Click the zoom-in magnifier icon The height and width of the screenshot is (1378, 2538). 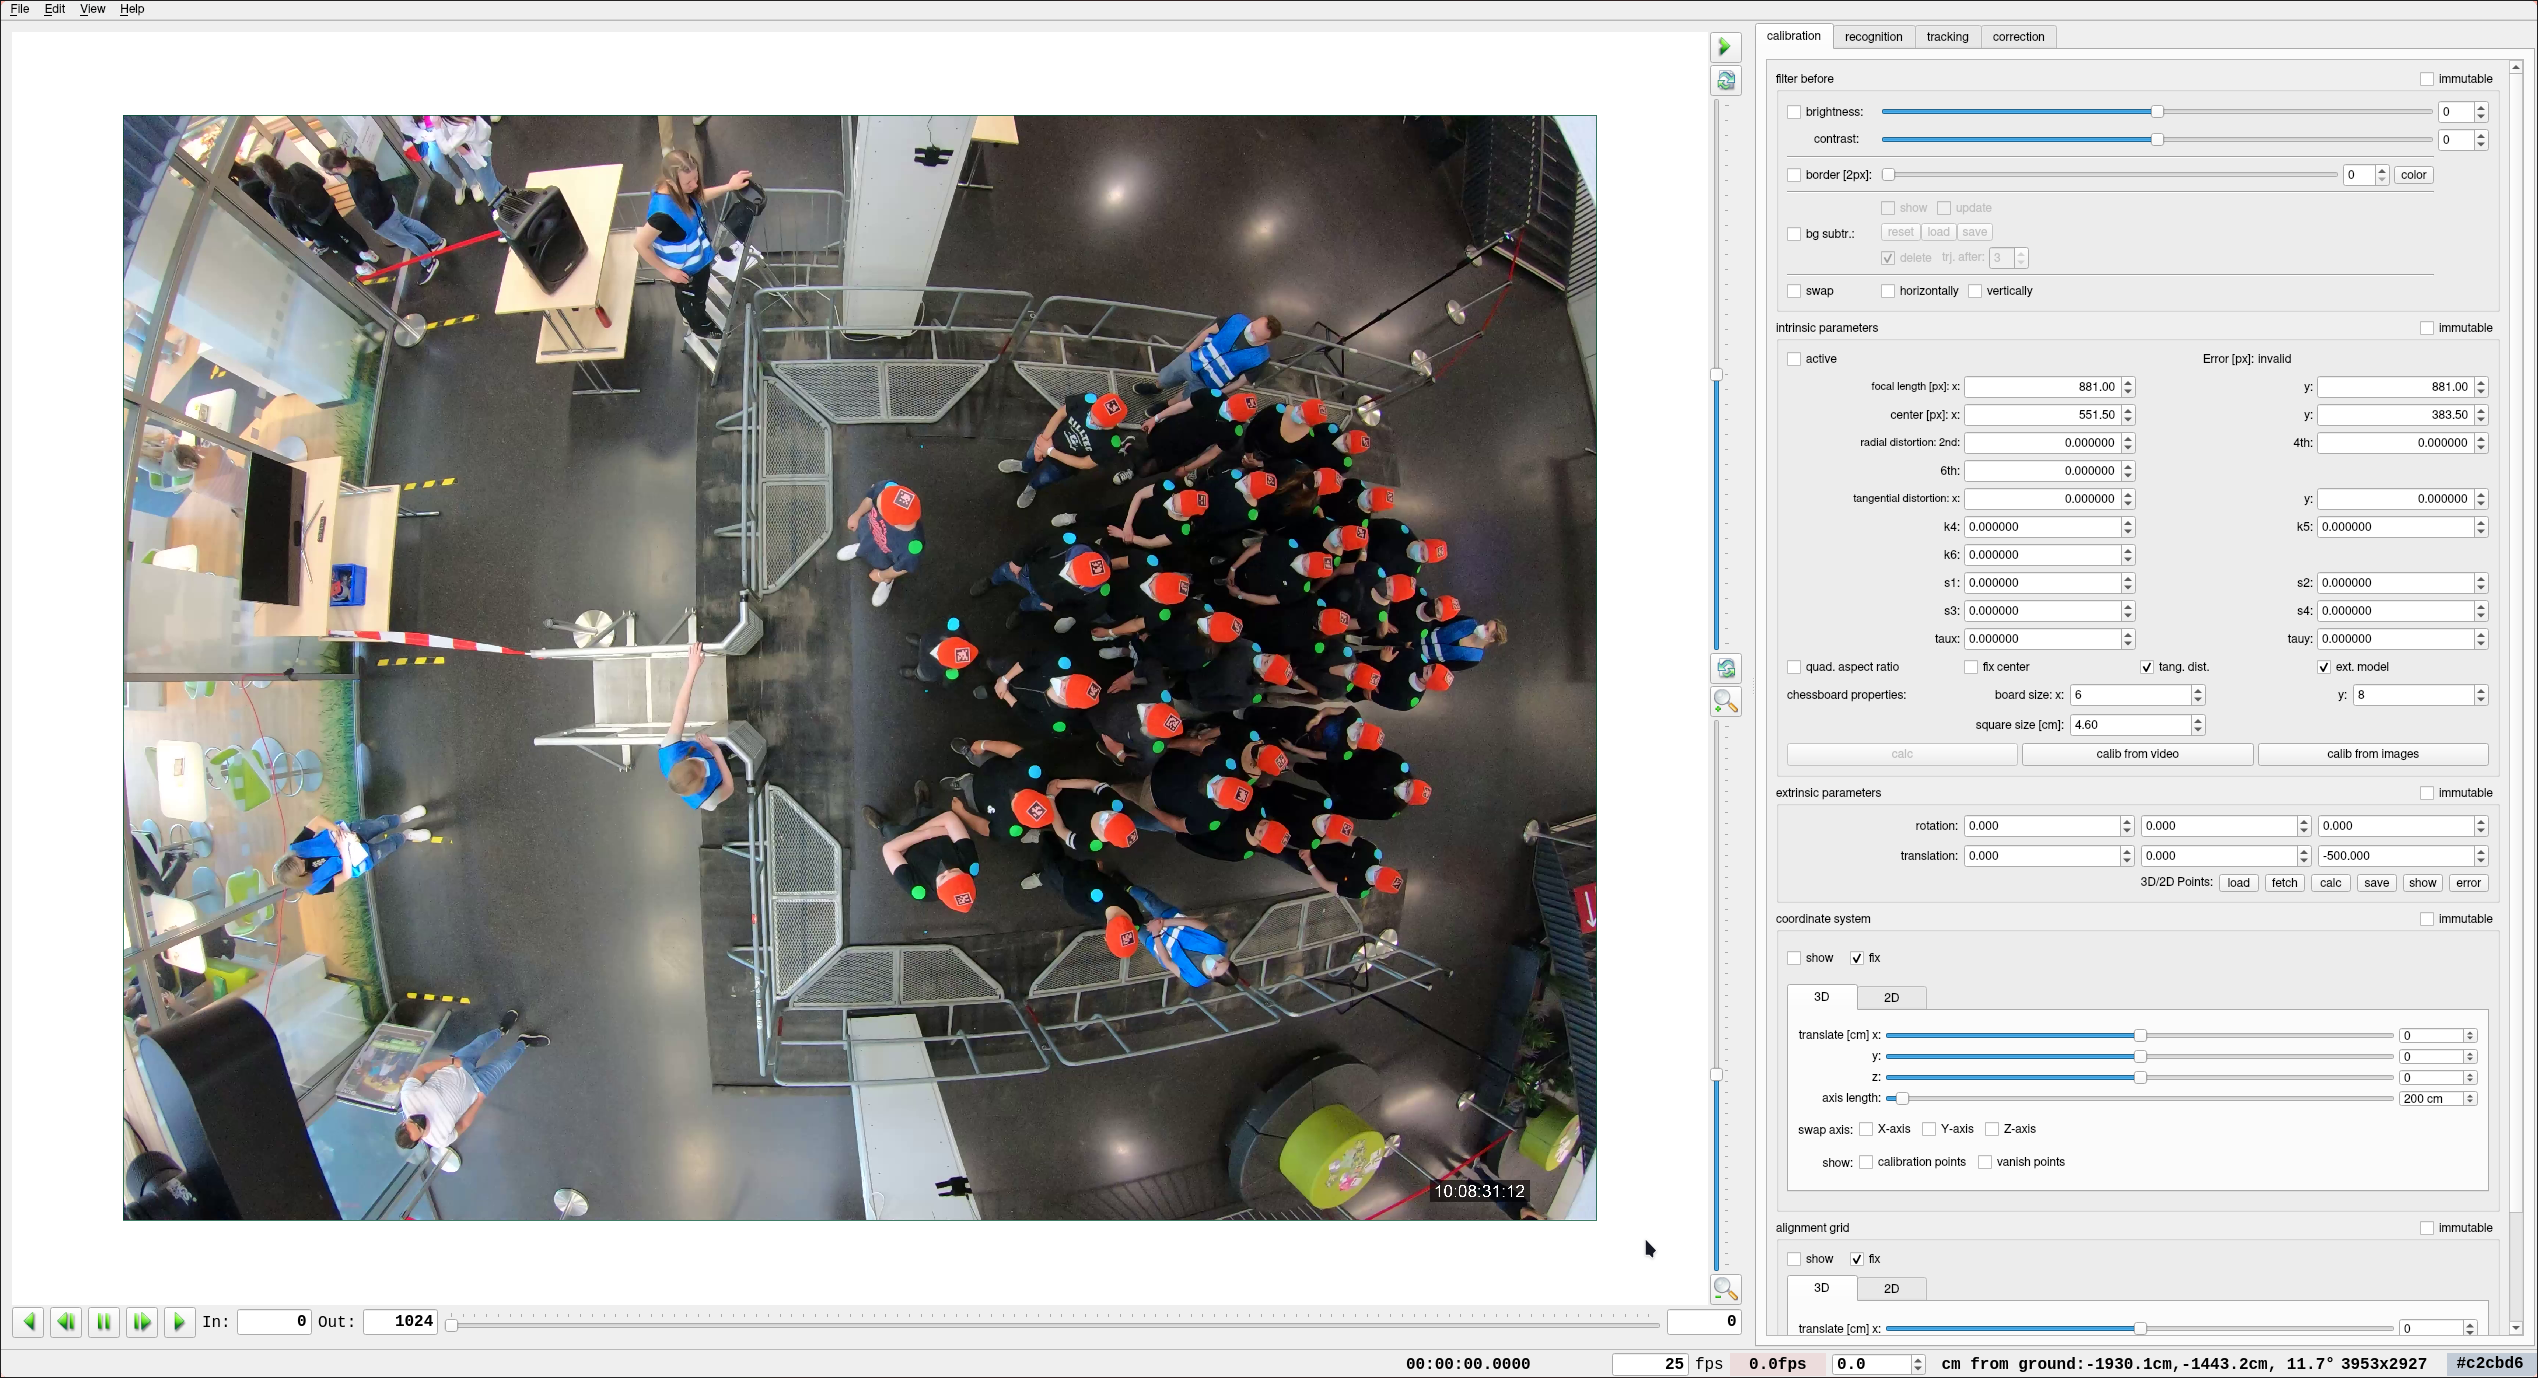[1725, 702]
